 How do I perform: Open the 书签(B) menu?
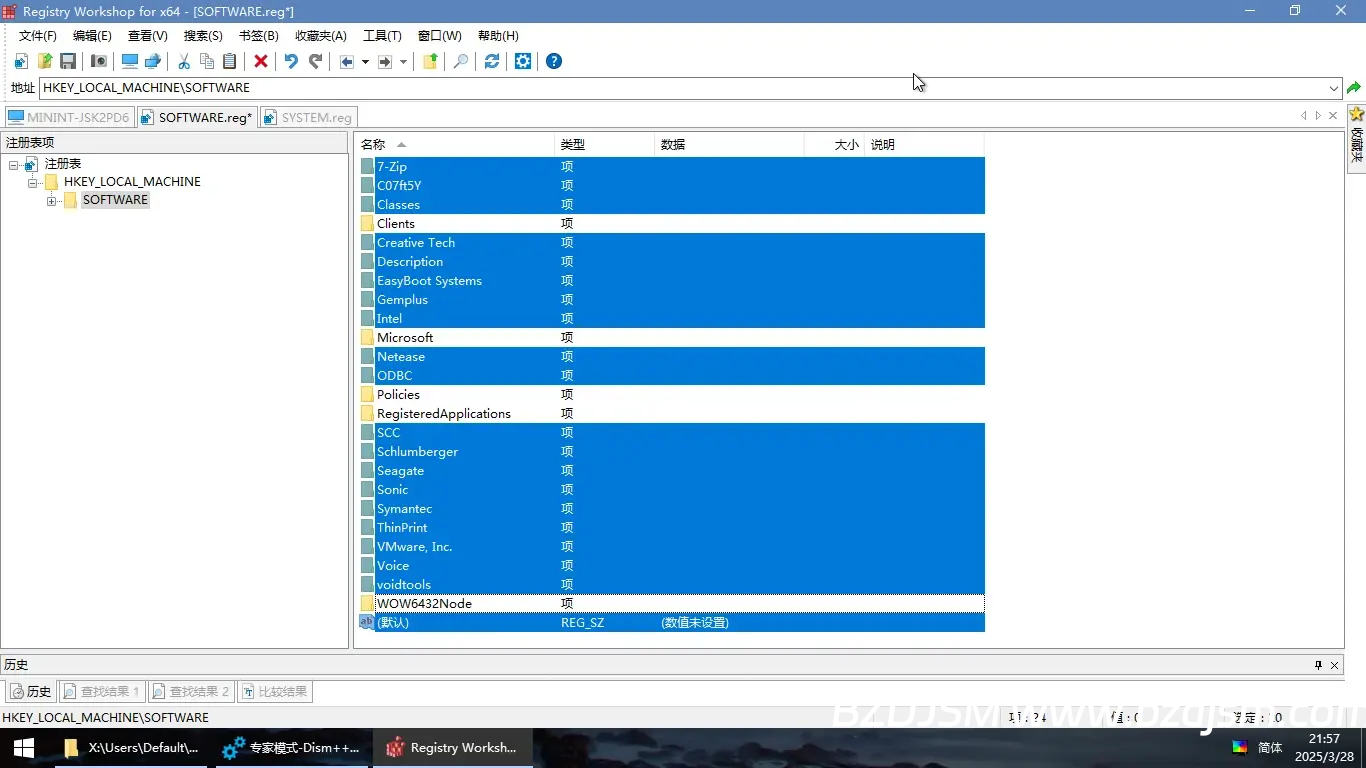pyautogui.click(x=259, y=36)
